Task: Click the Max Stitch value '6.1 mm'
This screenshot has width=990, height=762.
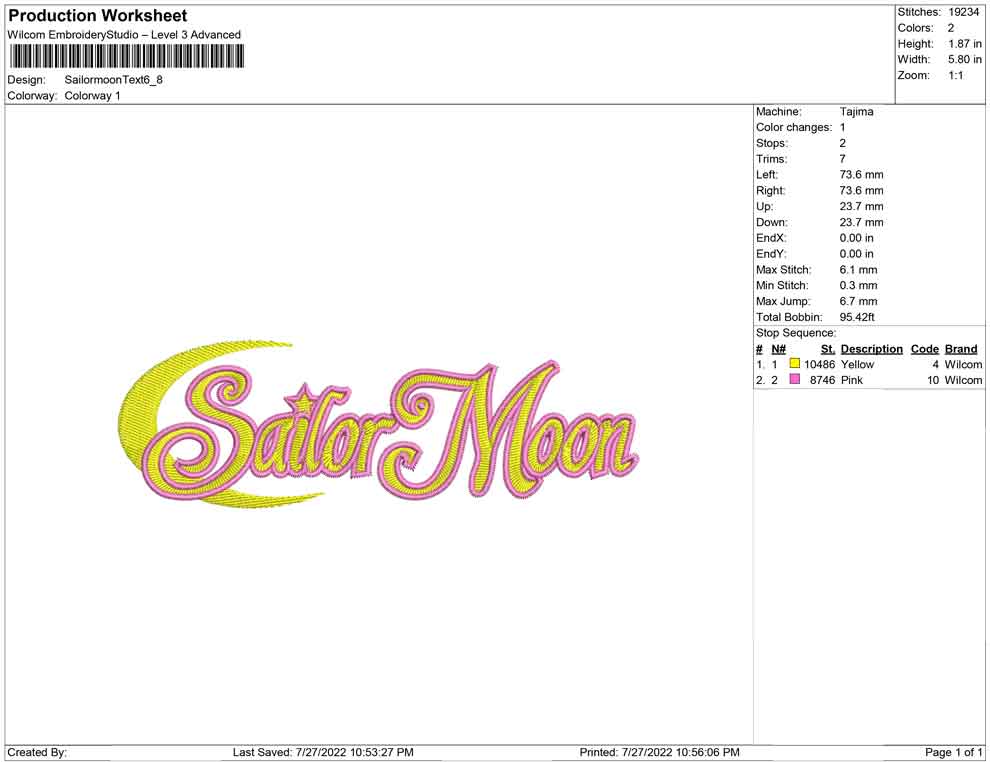Action: (858, 270)
